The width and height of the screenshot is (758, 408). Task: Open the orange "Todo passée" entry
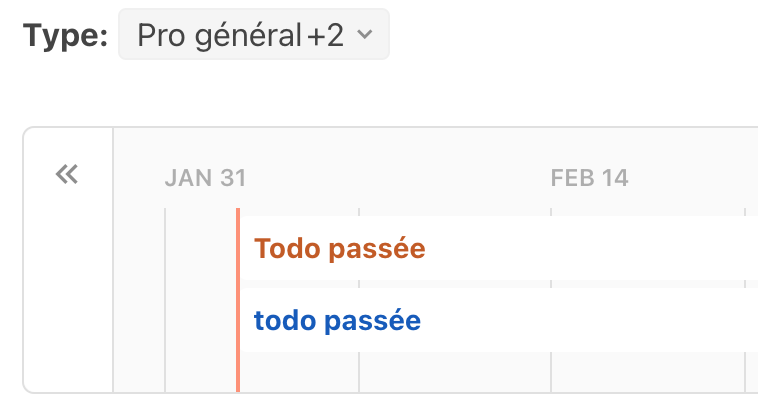pos(340,248)
